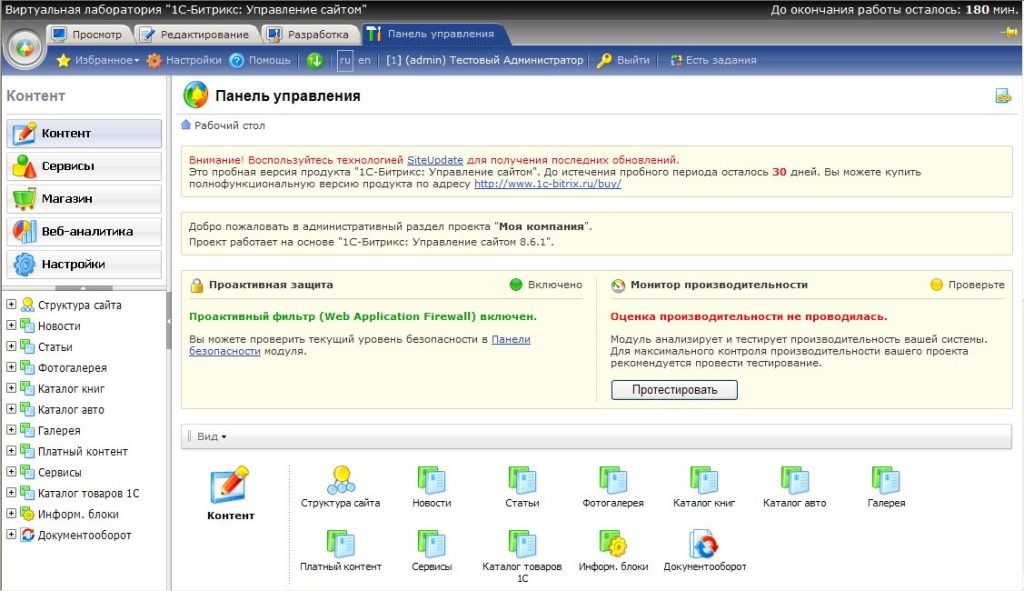This screenshot has height=591, width=1024.
Task: Expand the Новости tree node
Action: pyautogui.click(x=11, y=325)
